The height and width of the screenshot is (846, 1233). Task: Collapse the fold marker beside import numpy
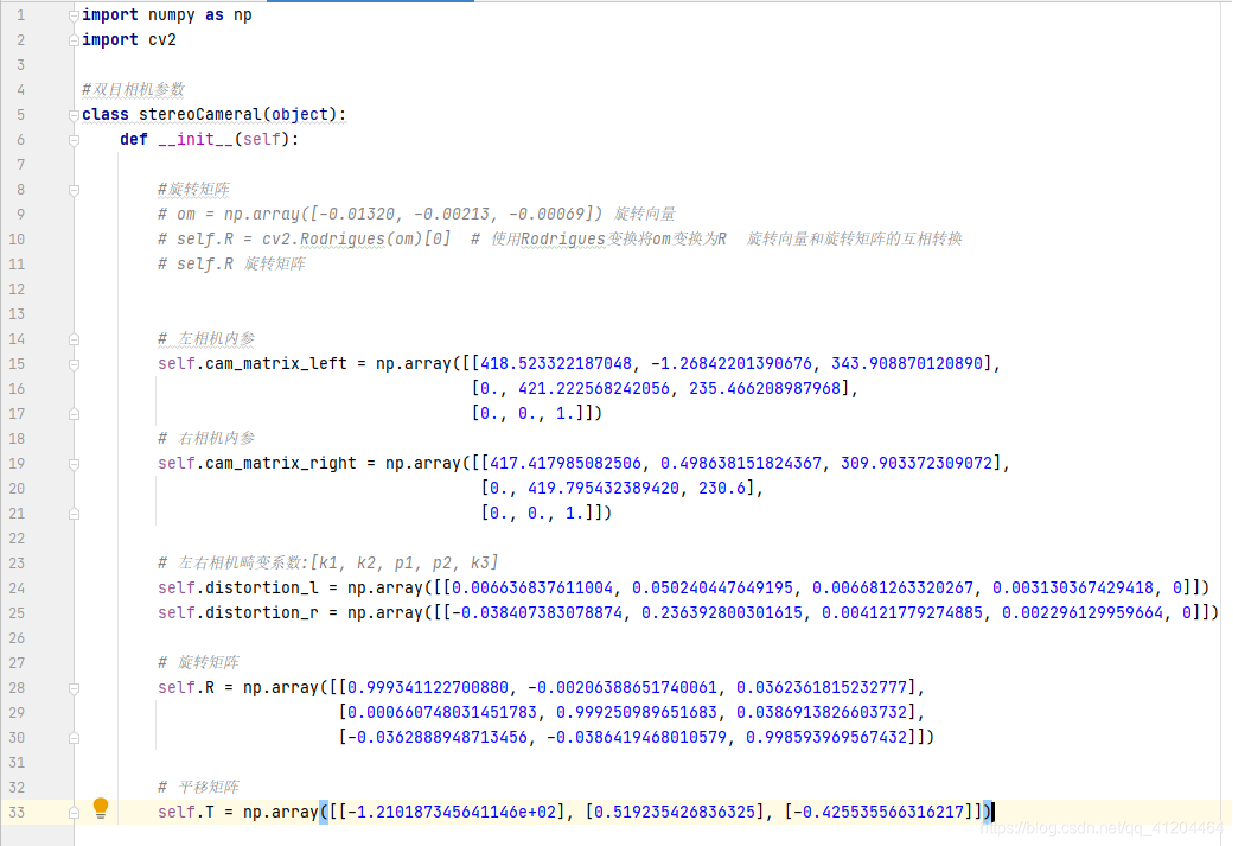tap(74, 16)
